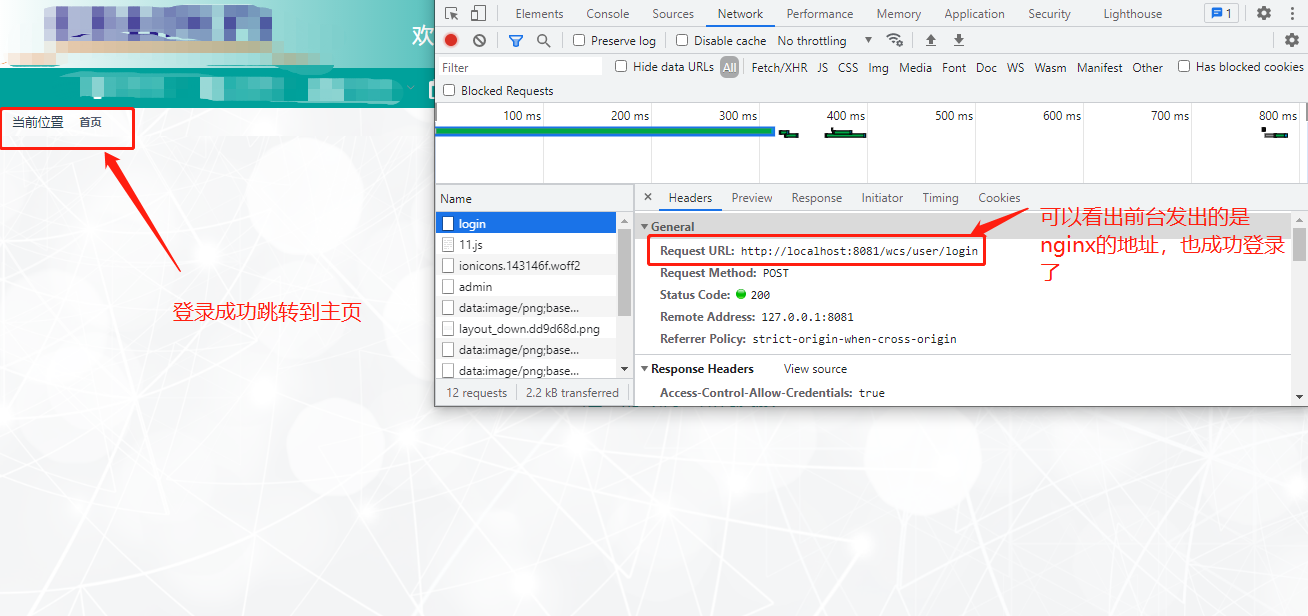
Task: Click the 首页 breadcrumb on the page
Action: point(90,122)
